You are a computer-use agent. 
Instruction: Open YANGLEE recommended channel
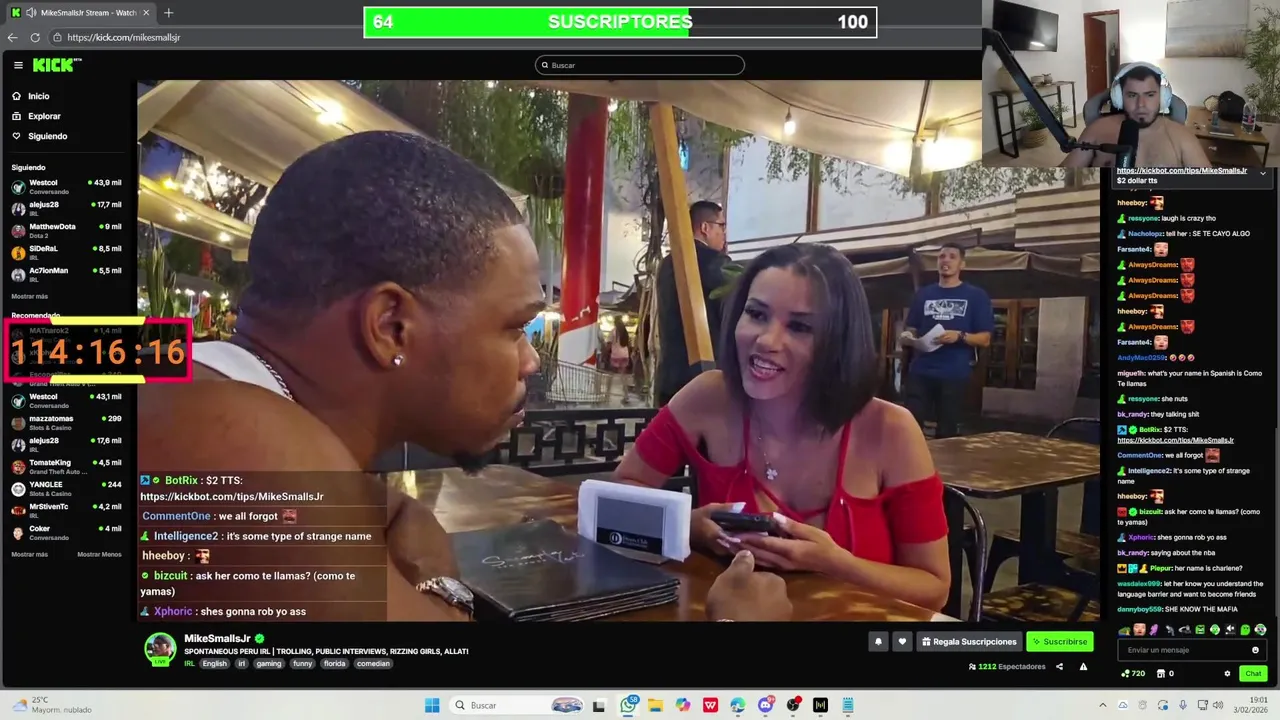(66, 488)
